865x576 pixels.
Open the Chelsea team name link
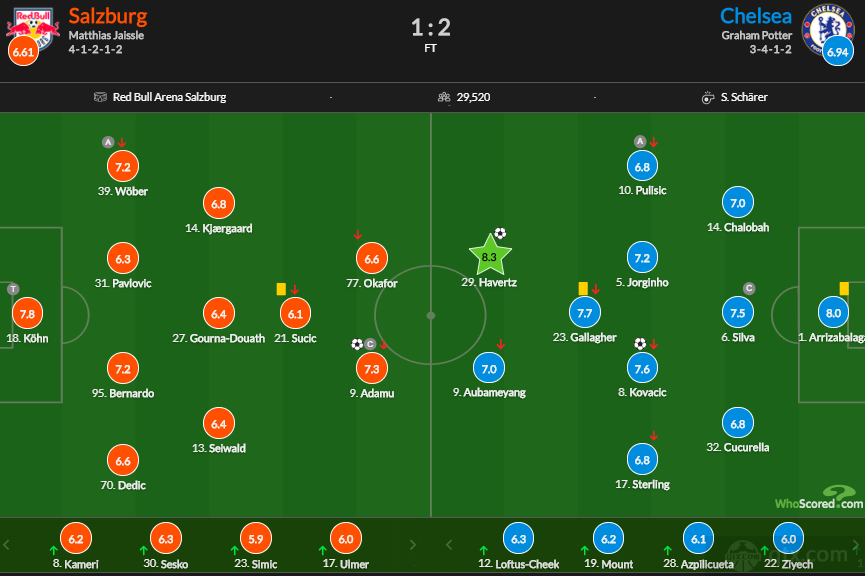coord(756,16)
